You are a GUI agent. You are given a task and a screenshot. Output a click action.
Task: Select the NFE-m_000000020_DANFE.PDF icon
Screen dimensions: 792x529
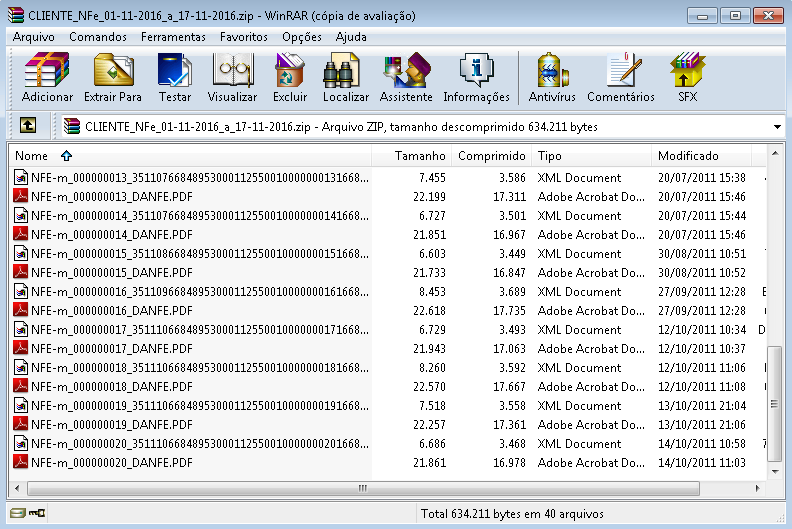click(x=21, y=462)
